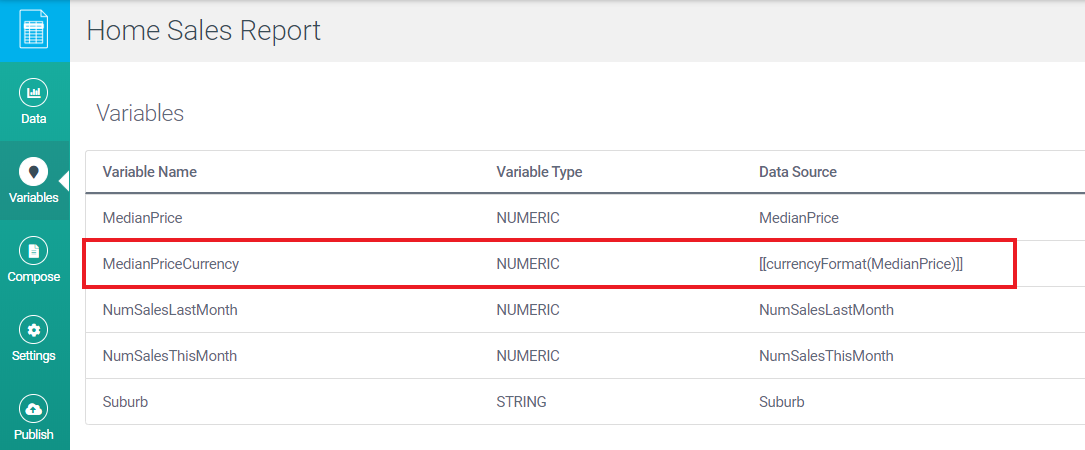Select the Variables pin icon
This screenshot has height=450, width=1085.
[34, 172]
